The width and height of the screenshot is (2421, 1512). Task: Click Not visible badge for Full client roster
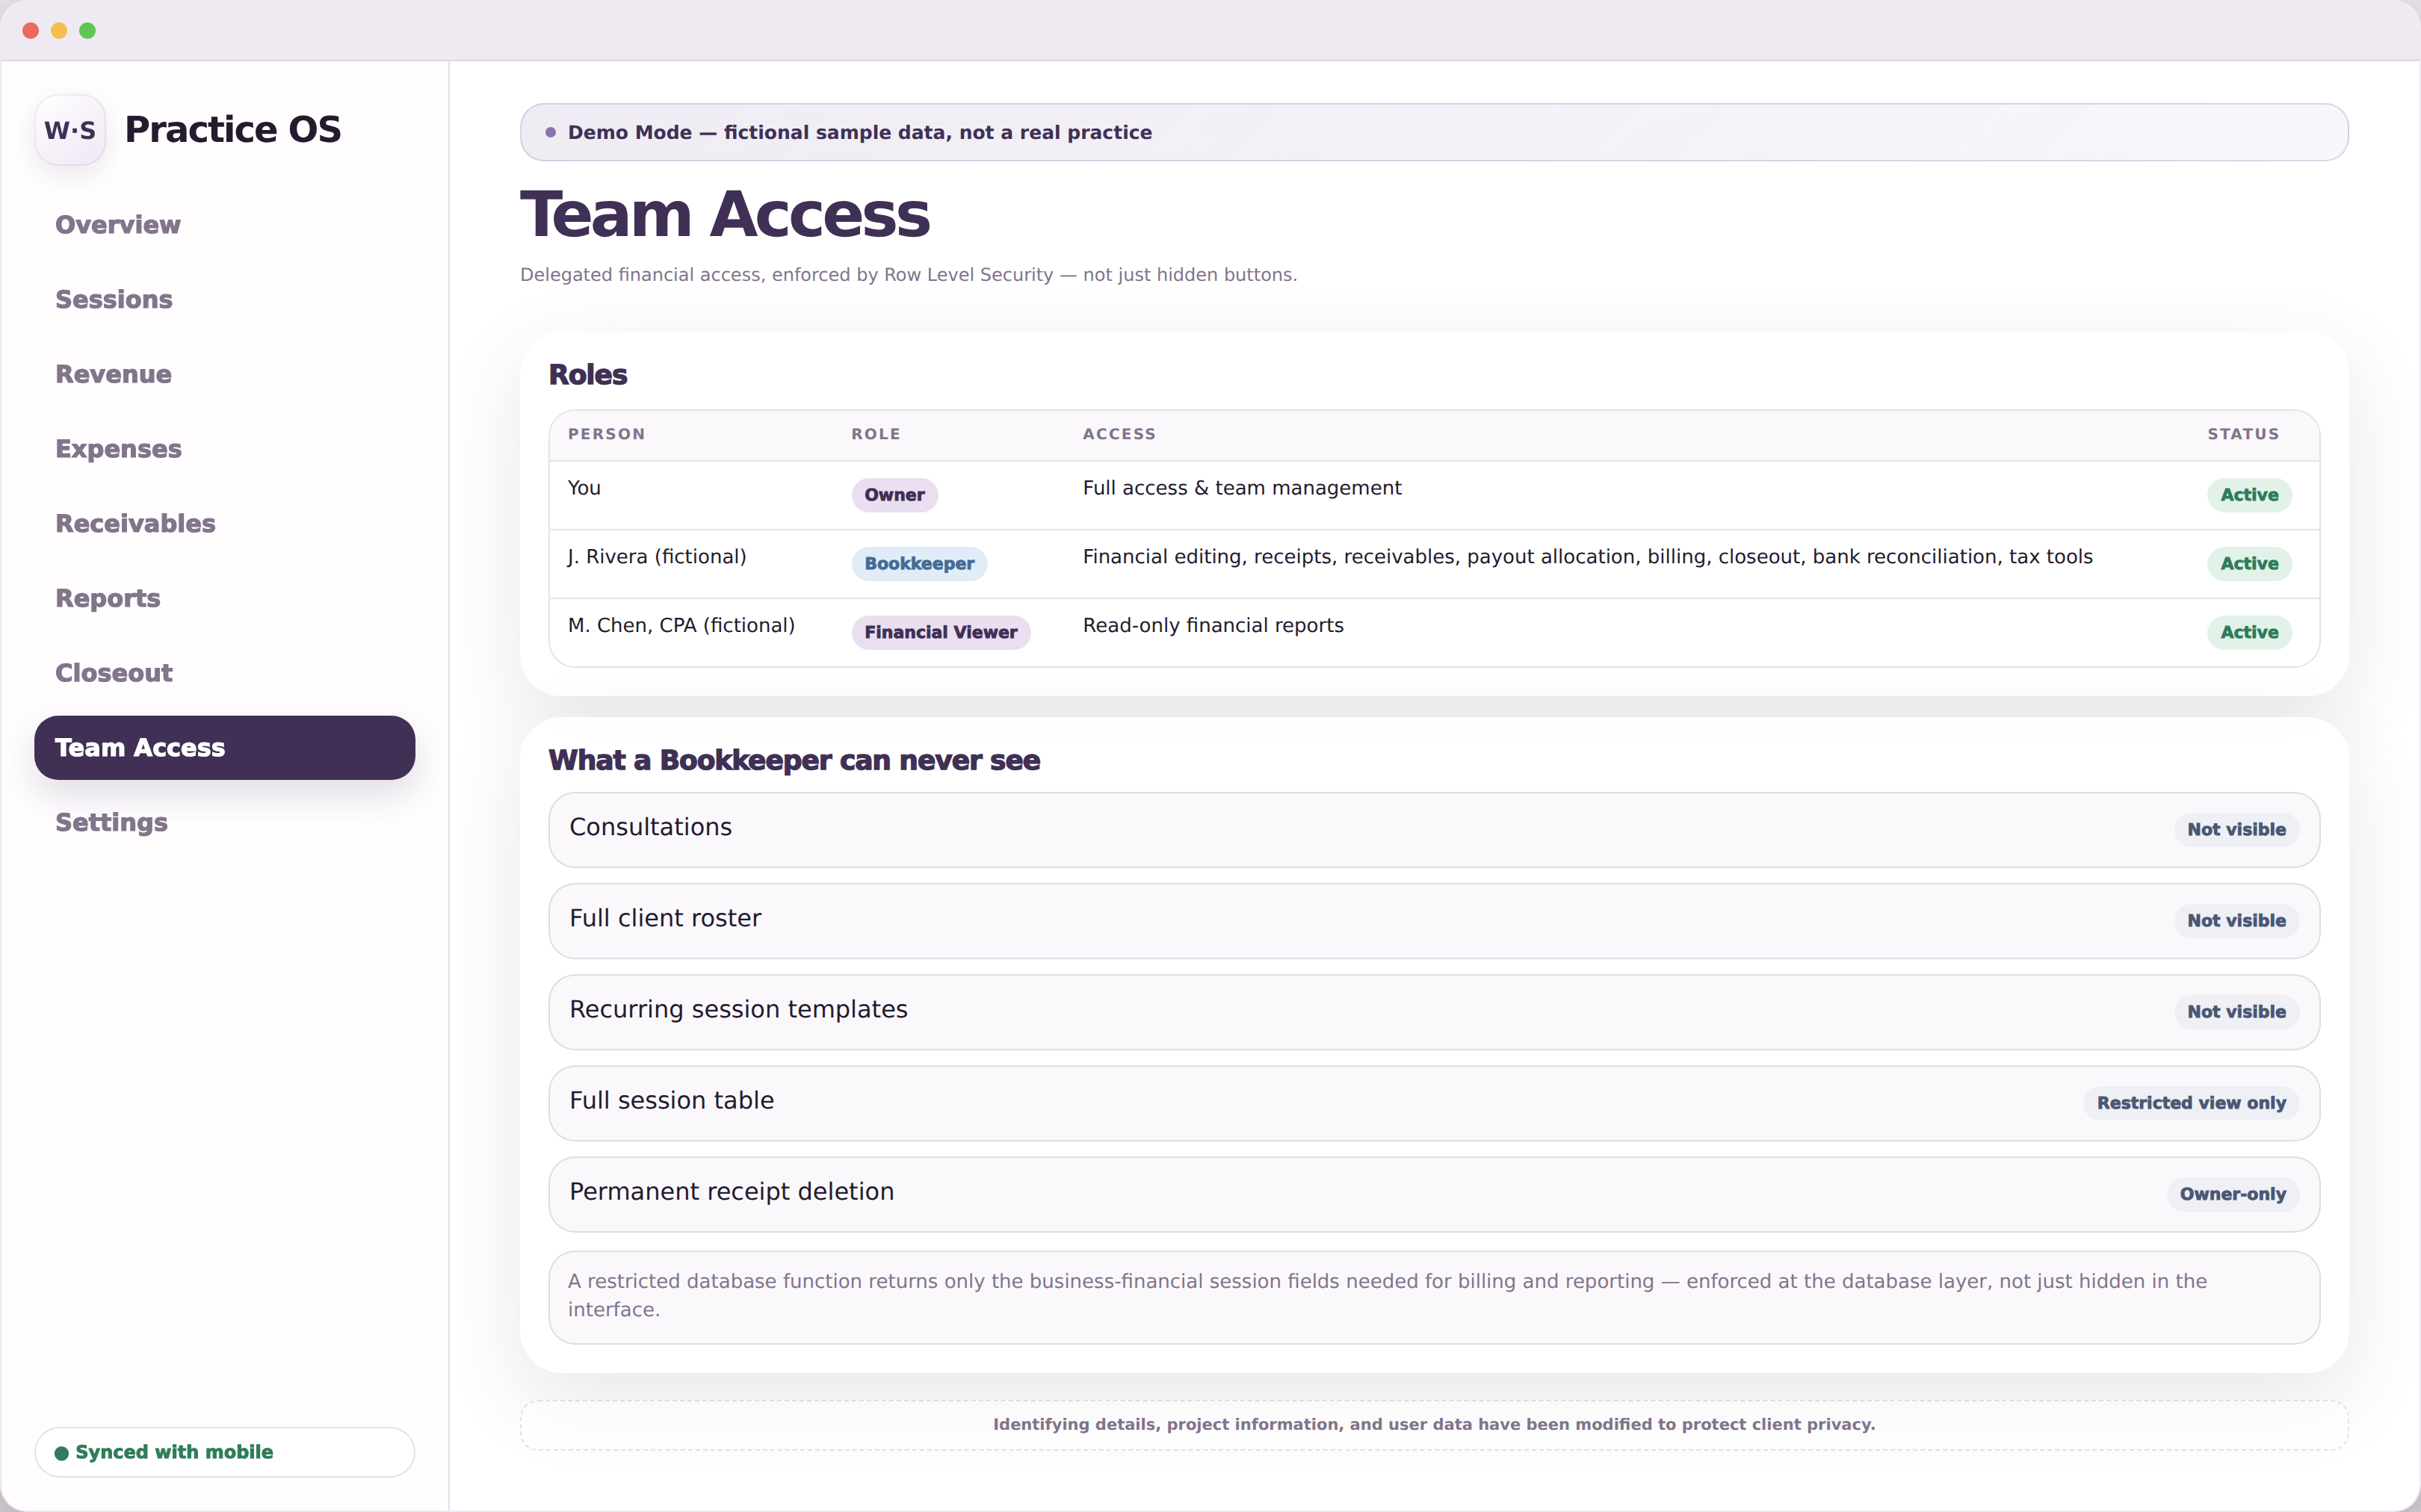click(x=2236, y=920)
